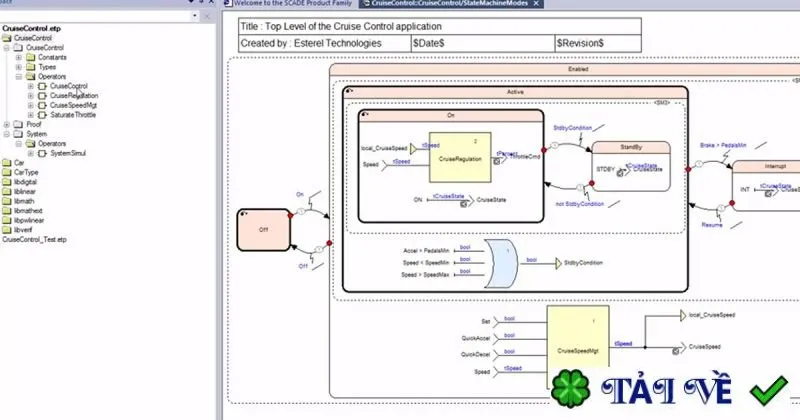Select the Interrupt state box

click(767, 186)
